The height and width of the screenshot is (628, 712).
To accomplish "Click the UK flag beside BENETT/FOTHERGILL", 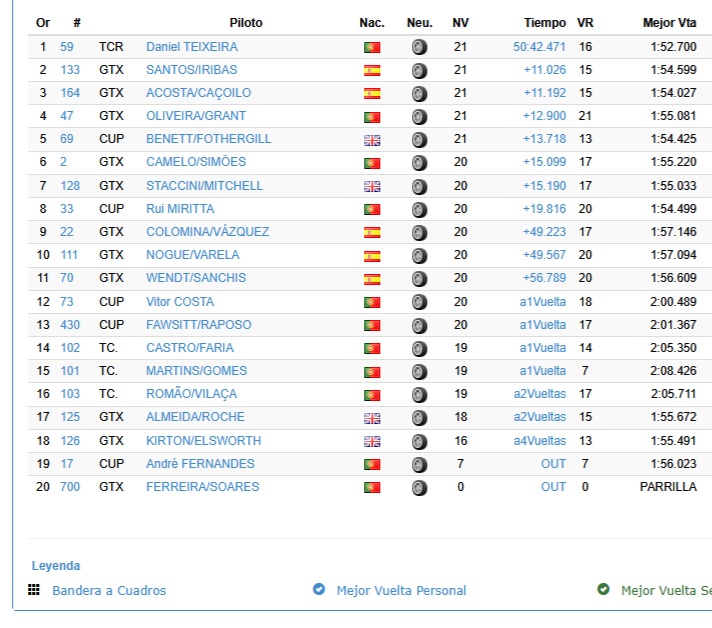I will [372, 140].
